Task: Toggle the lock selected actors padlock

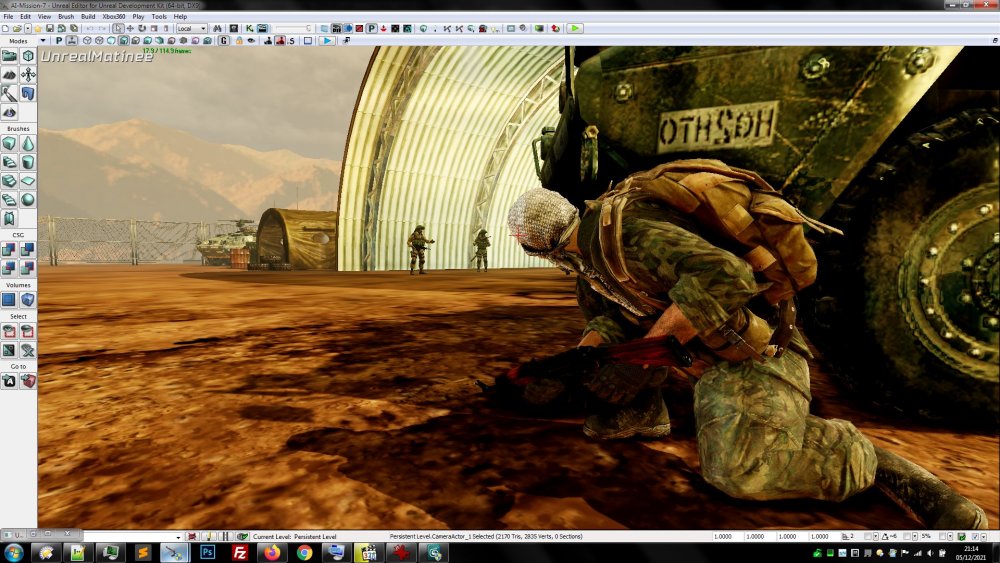Action: [238, 41]
